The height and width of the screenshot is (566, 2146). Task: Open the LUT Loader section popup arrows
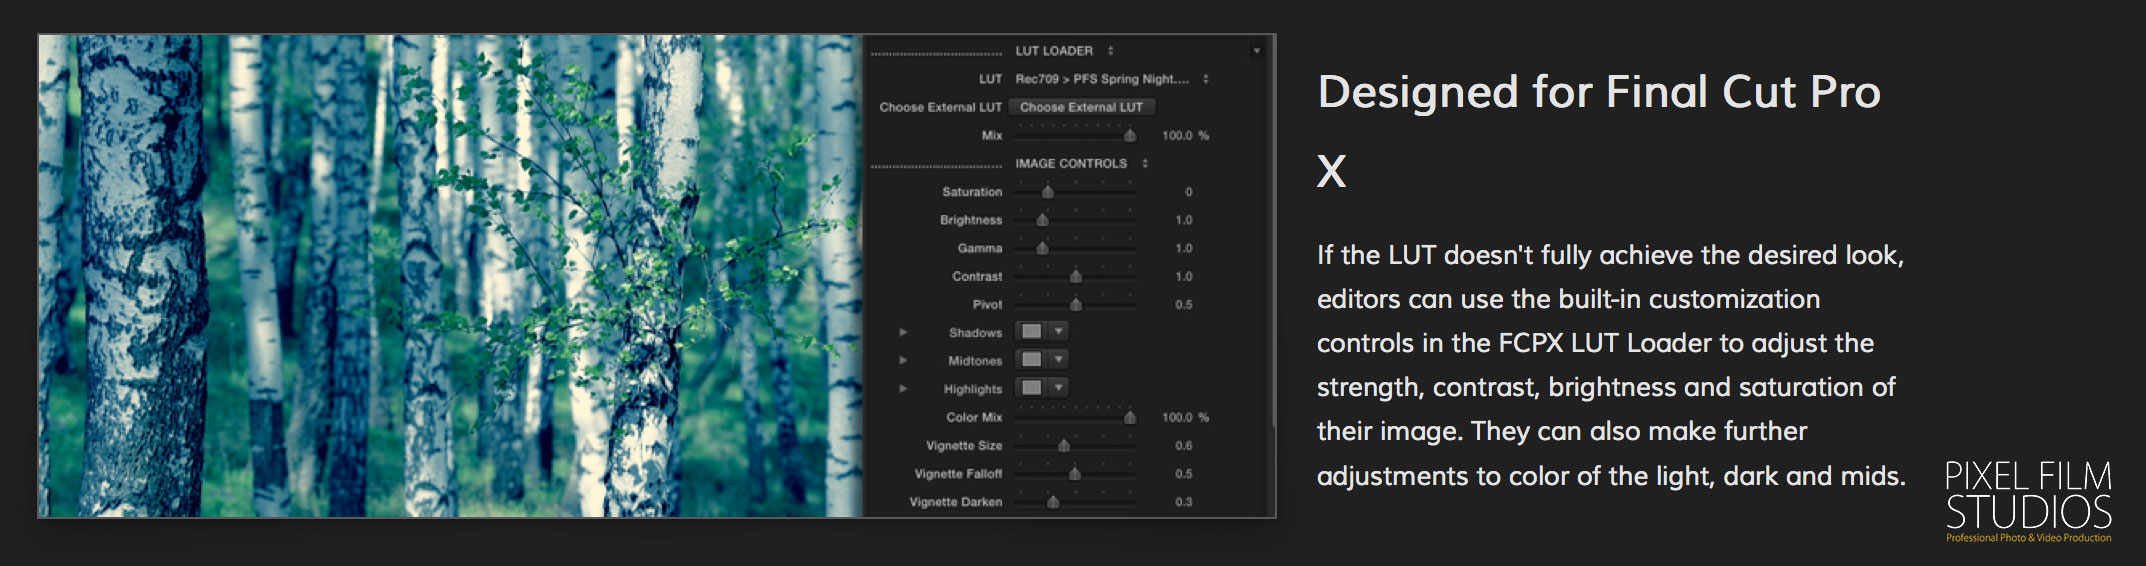(x=1110, y=51)
